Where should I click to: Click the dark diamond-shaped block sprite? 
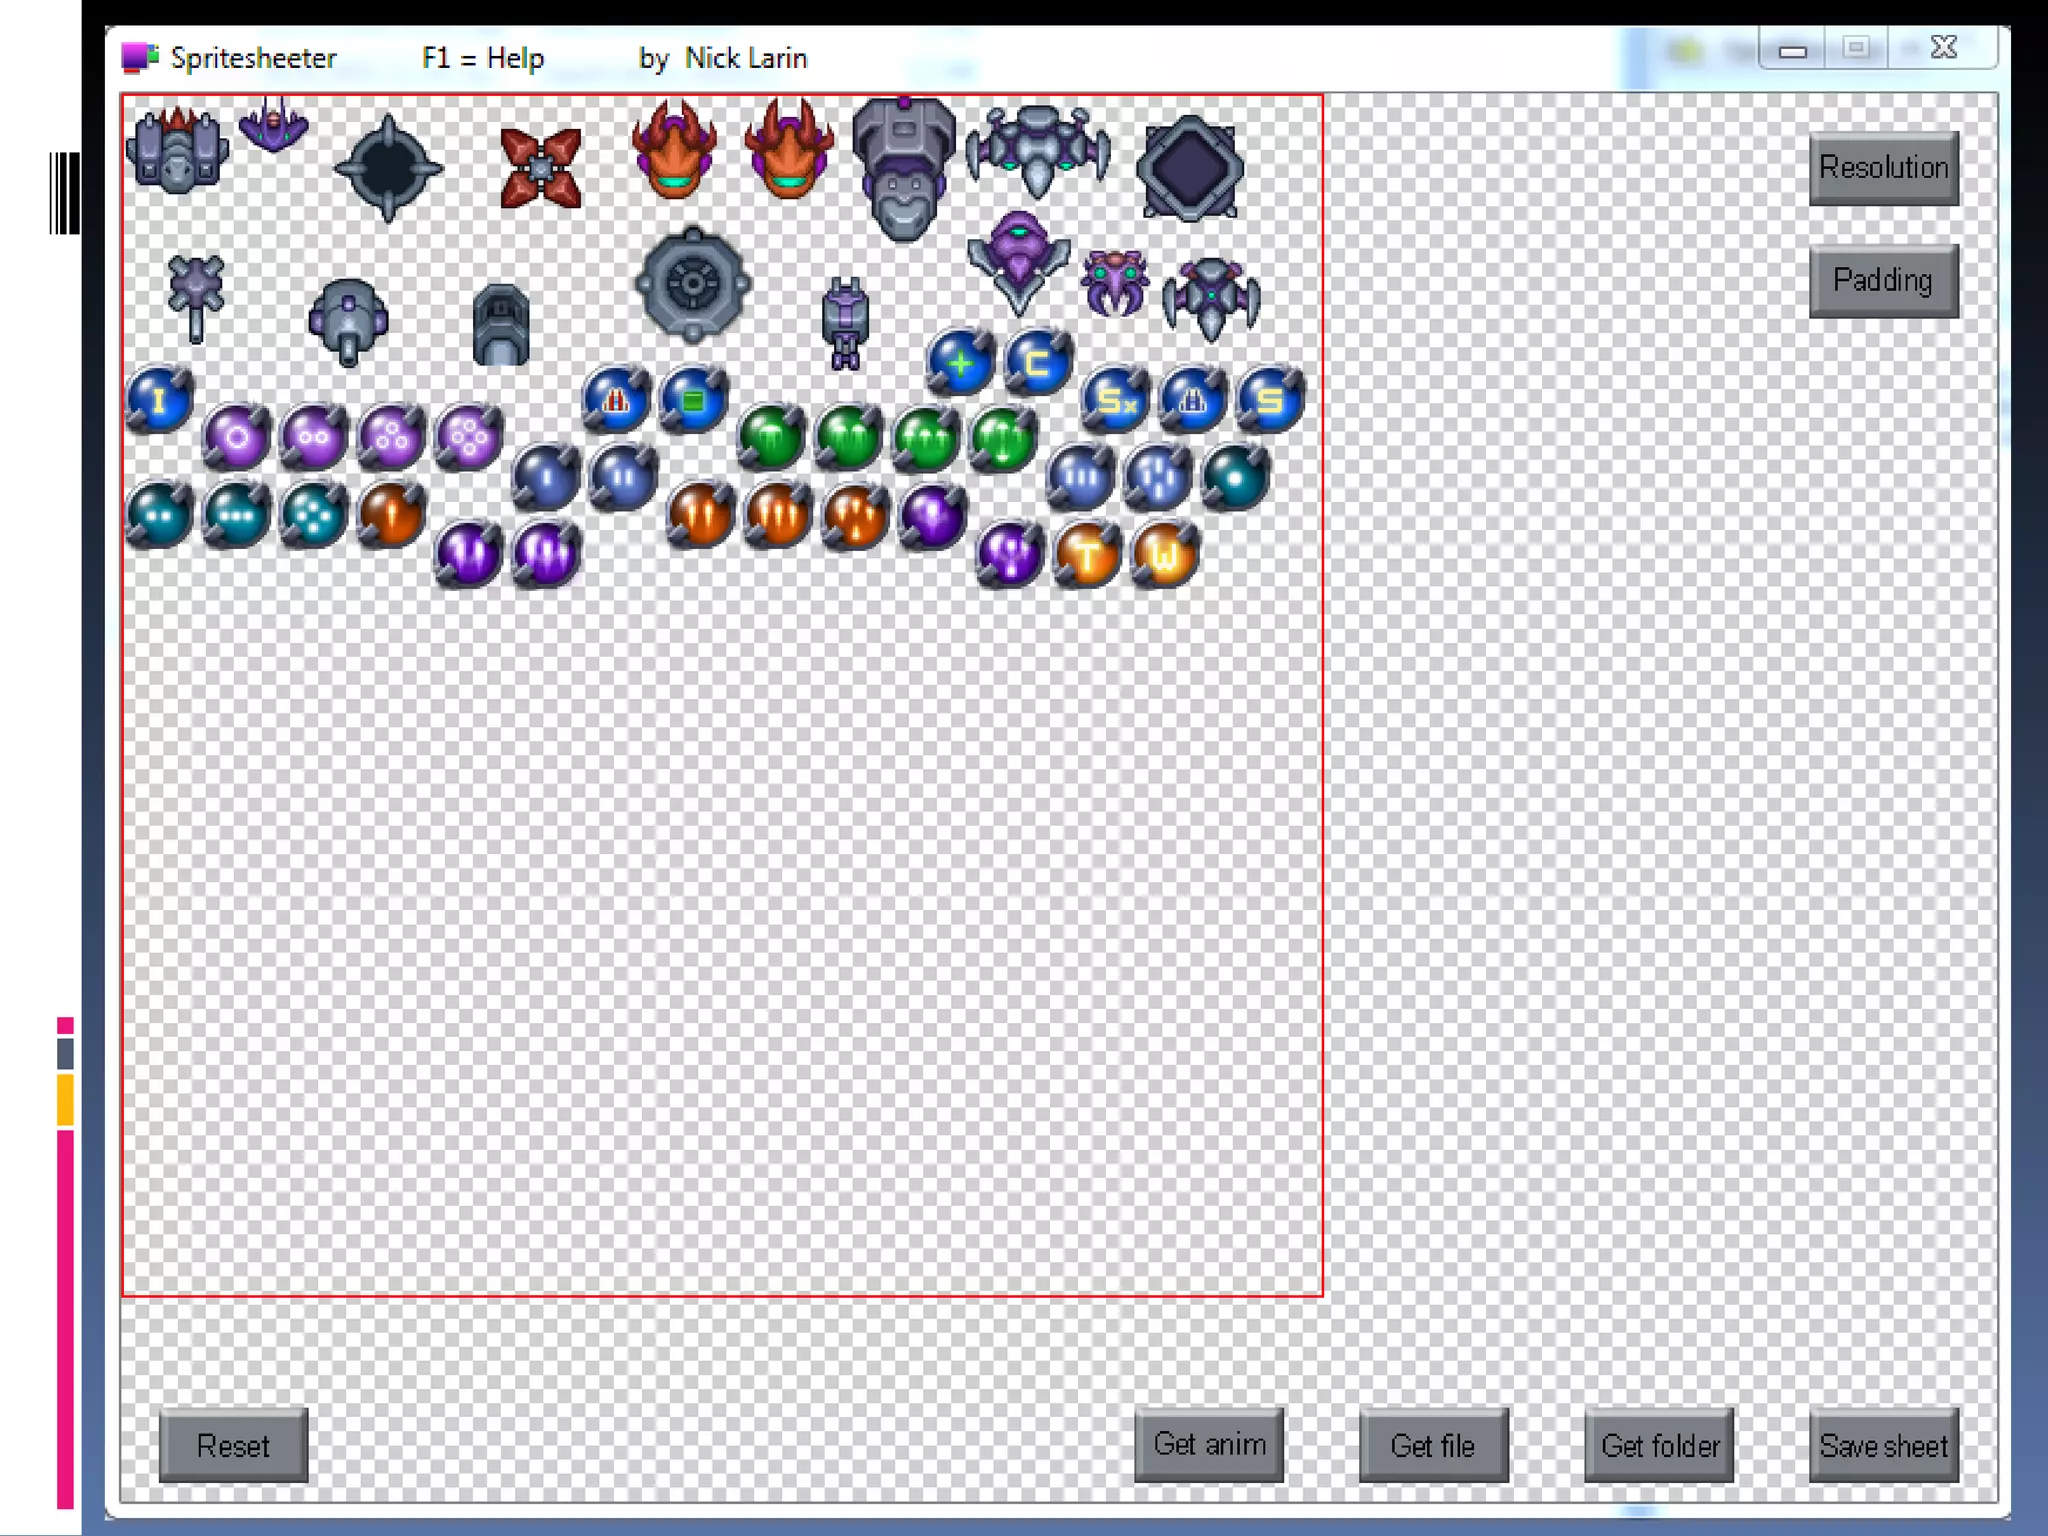[x=1189, y=168]
